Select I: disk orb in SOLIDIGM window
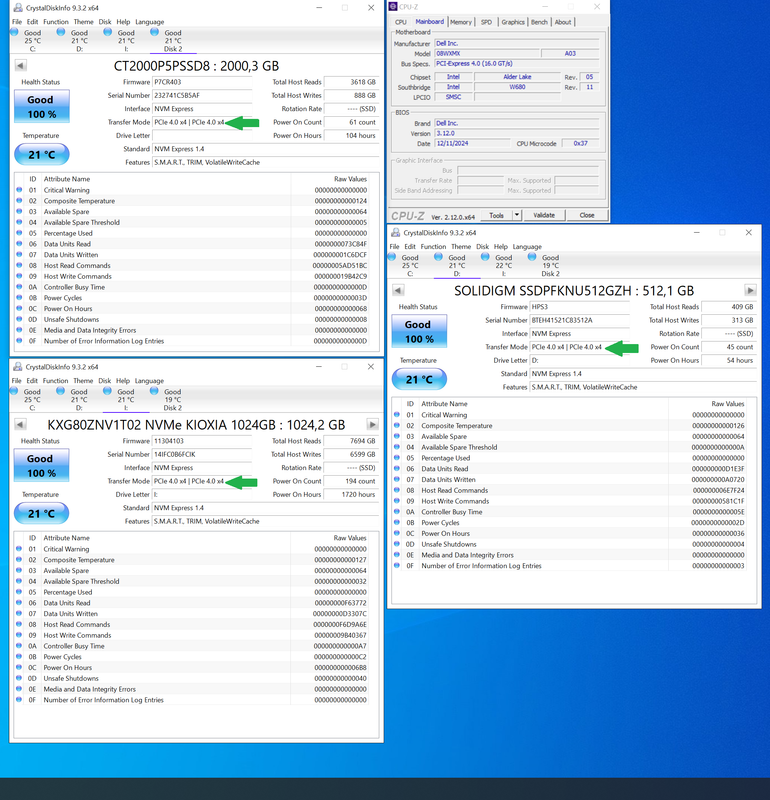 point(485,257)
